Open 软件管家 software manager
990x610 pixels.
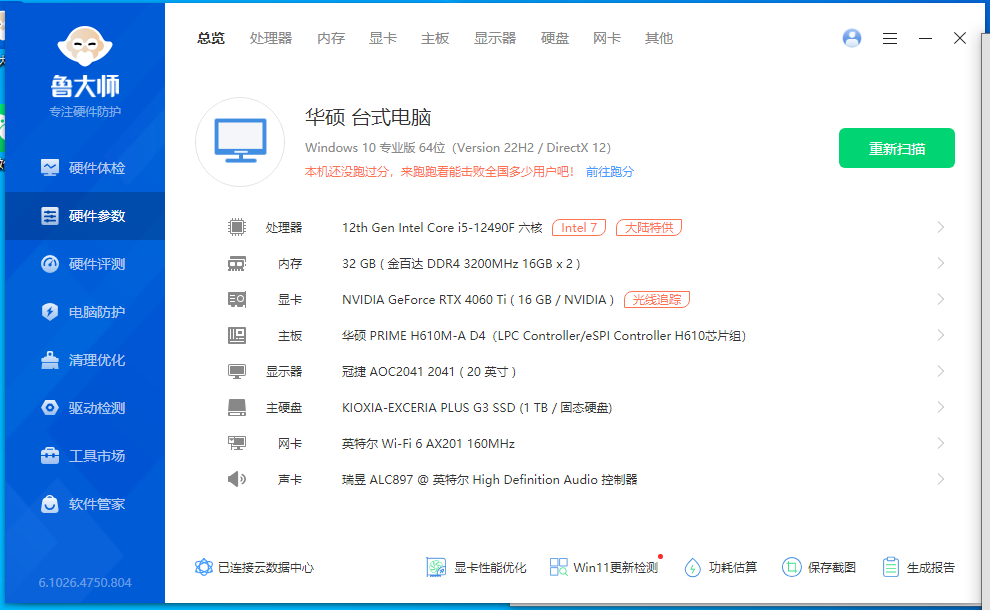click(83, 504)
